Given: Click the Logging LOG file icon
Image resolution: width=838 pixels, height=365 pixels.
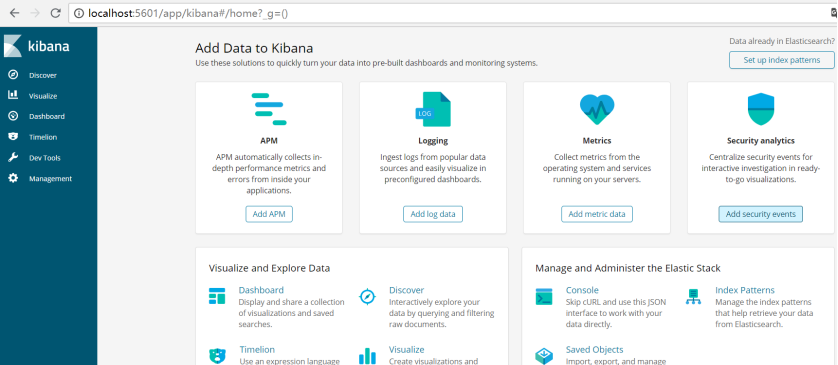Looking at the screenshot, I should pos(433,110).
